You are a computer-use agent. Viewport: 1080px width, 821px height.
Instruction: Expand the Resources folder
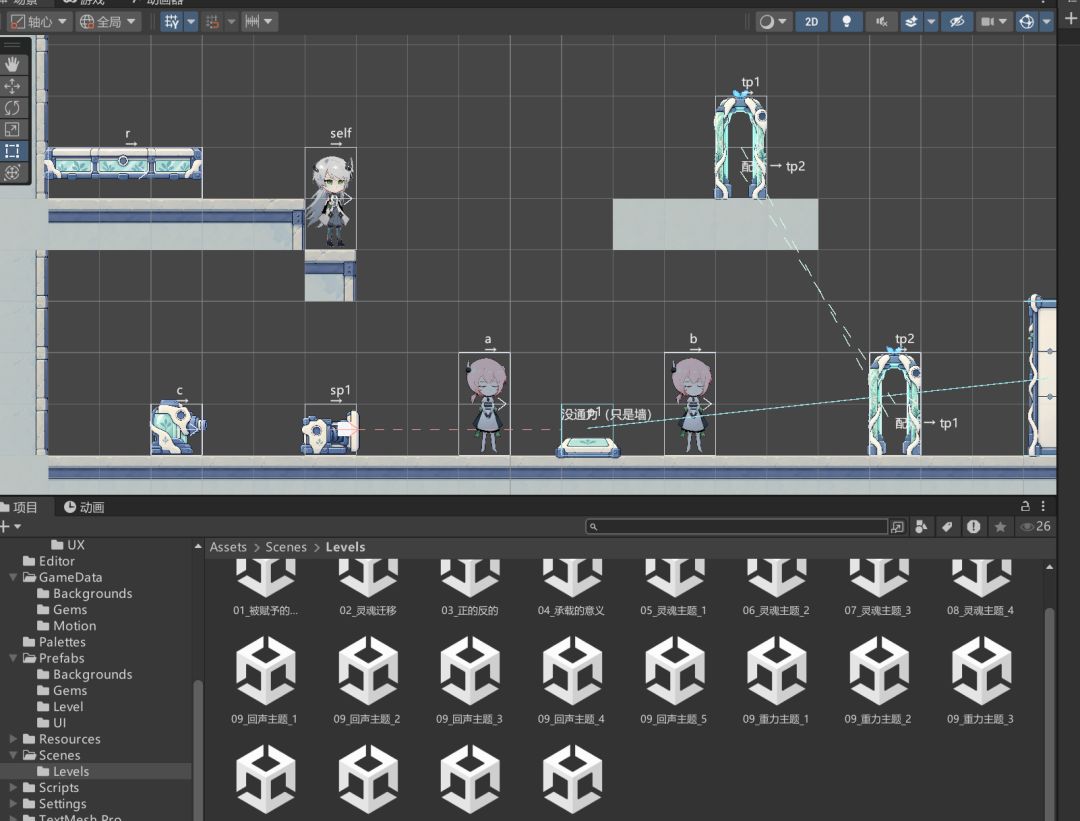point(13,739)
